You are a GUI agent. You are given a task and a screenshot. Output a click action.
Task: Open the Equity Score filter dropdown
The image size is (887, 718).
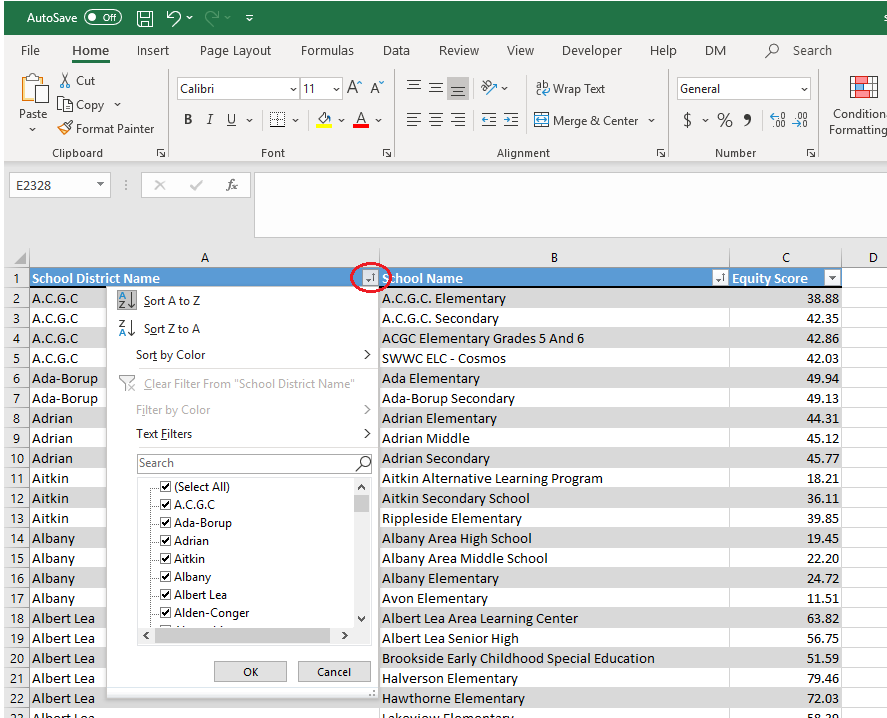pos(831,279)
